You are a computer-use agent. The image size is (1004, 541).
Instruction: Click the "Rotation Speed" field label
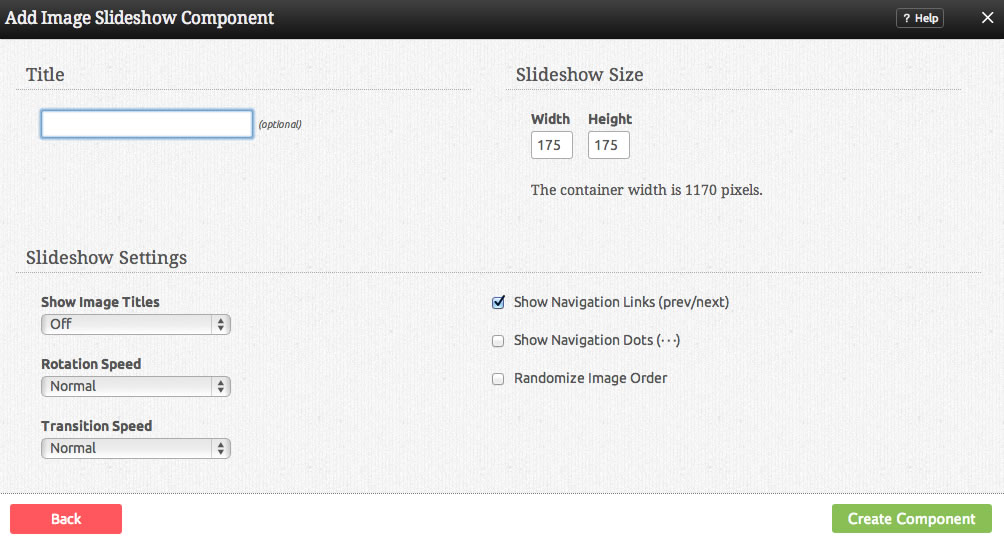pyautogui.click(x=91, y=364)
